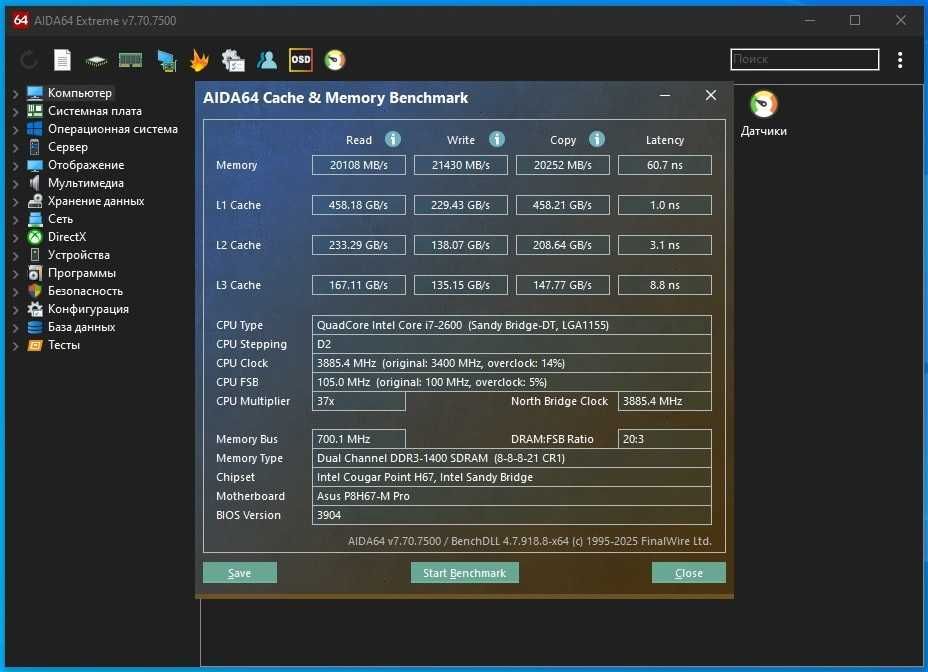Click the L2 Cache Write value 138.07 GB/s

point(460,245)
